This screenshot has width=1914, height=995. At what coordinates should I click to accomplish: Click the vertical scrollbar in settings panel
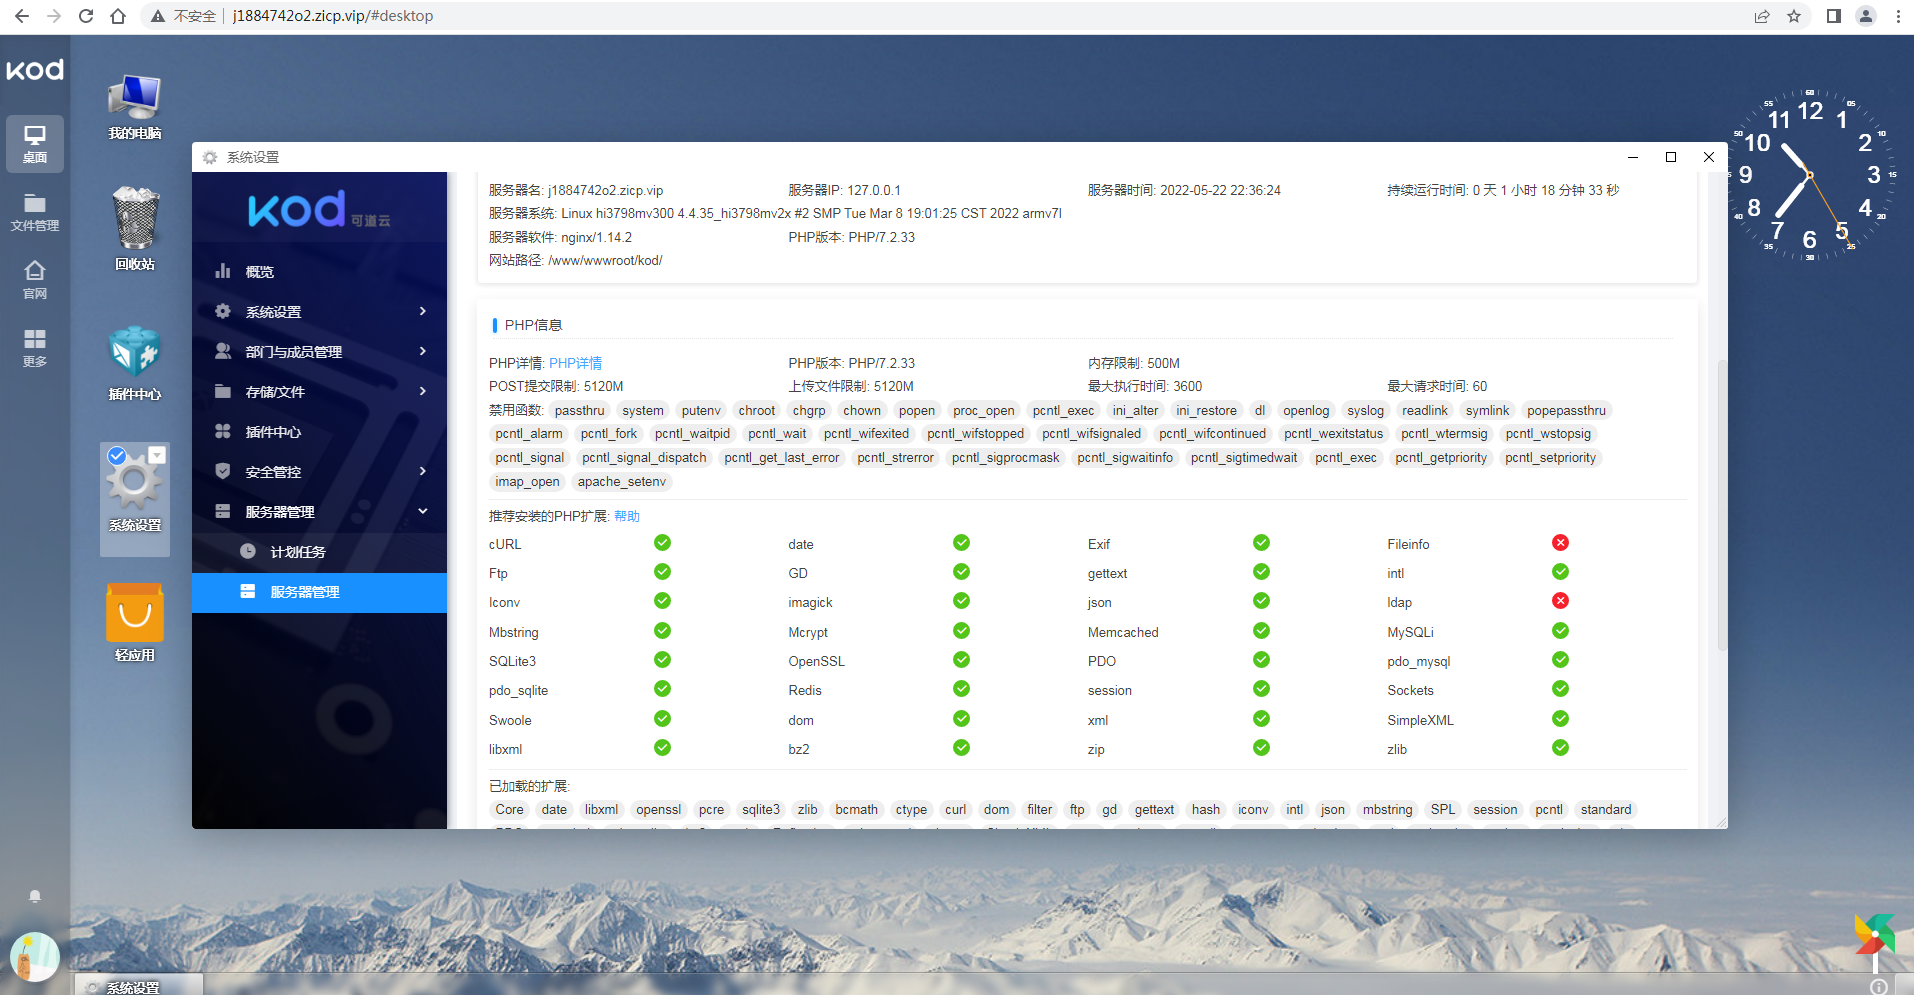(1721, 500)
